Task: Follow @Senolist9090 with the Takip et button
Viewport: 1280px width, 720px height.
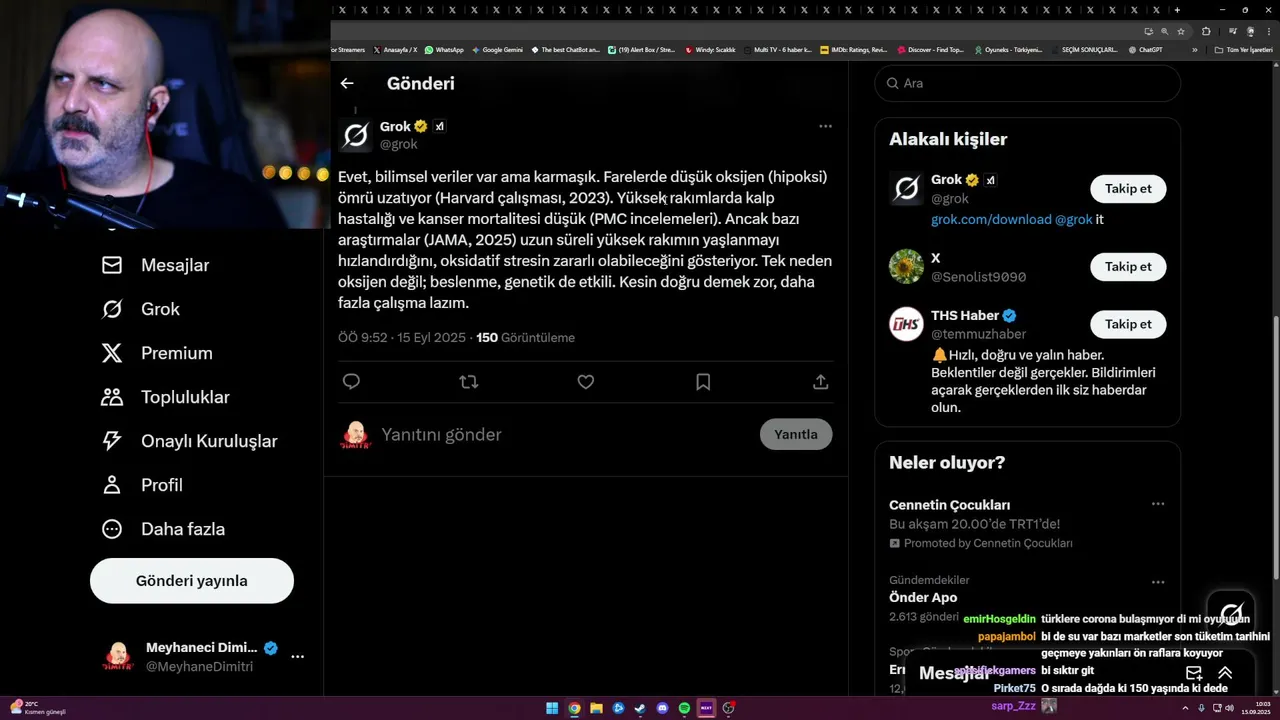Action: pos(1128,266)
